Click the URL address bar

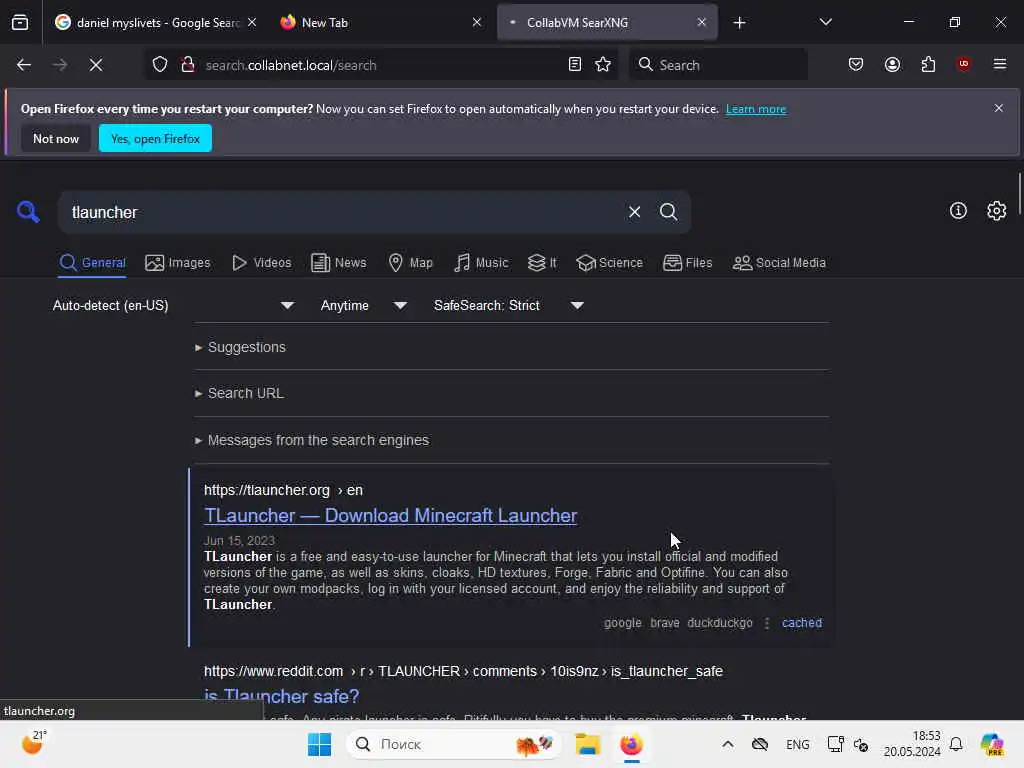379,65
